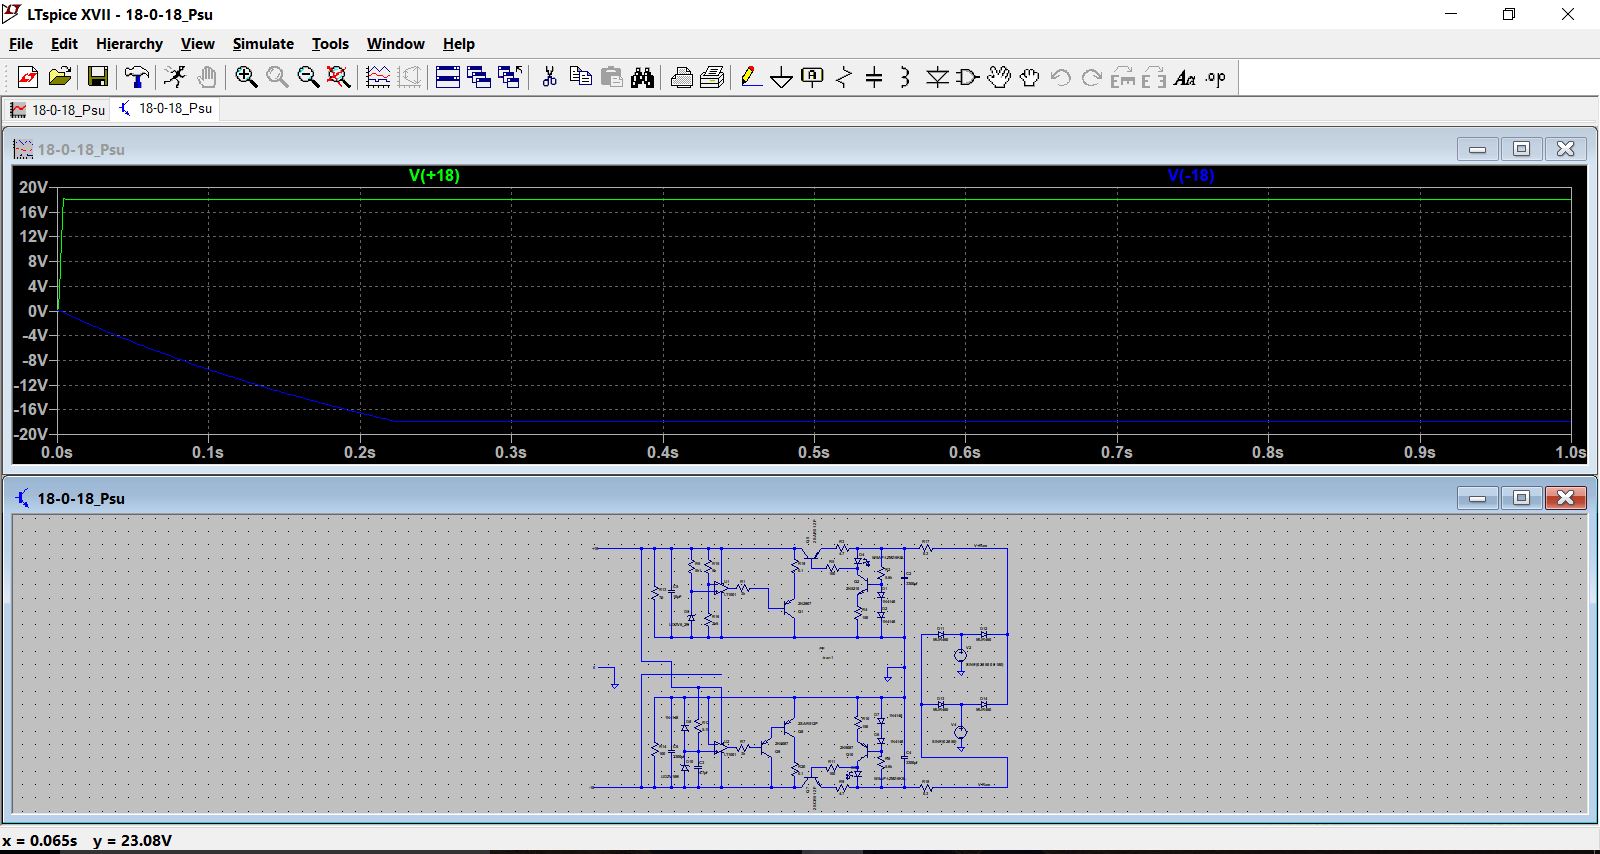This screenshot has height=854, width=1600.
Task: Select the Copy tool icon
Action: click(x=580, y=77)
